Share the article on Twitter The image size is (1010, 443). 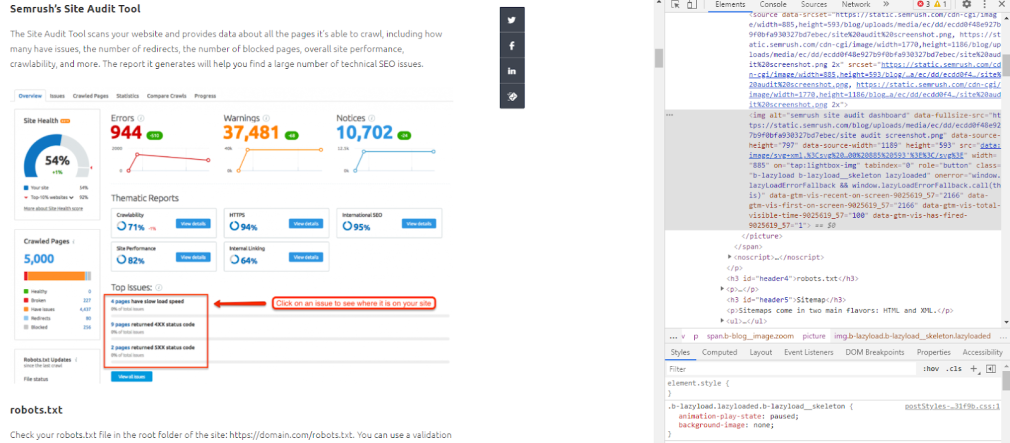(512, 20)
